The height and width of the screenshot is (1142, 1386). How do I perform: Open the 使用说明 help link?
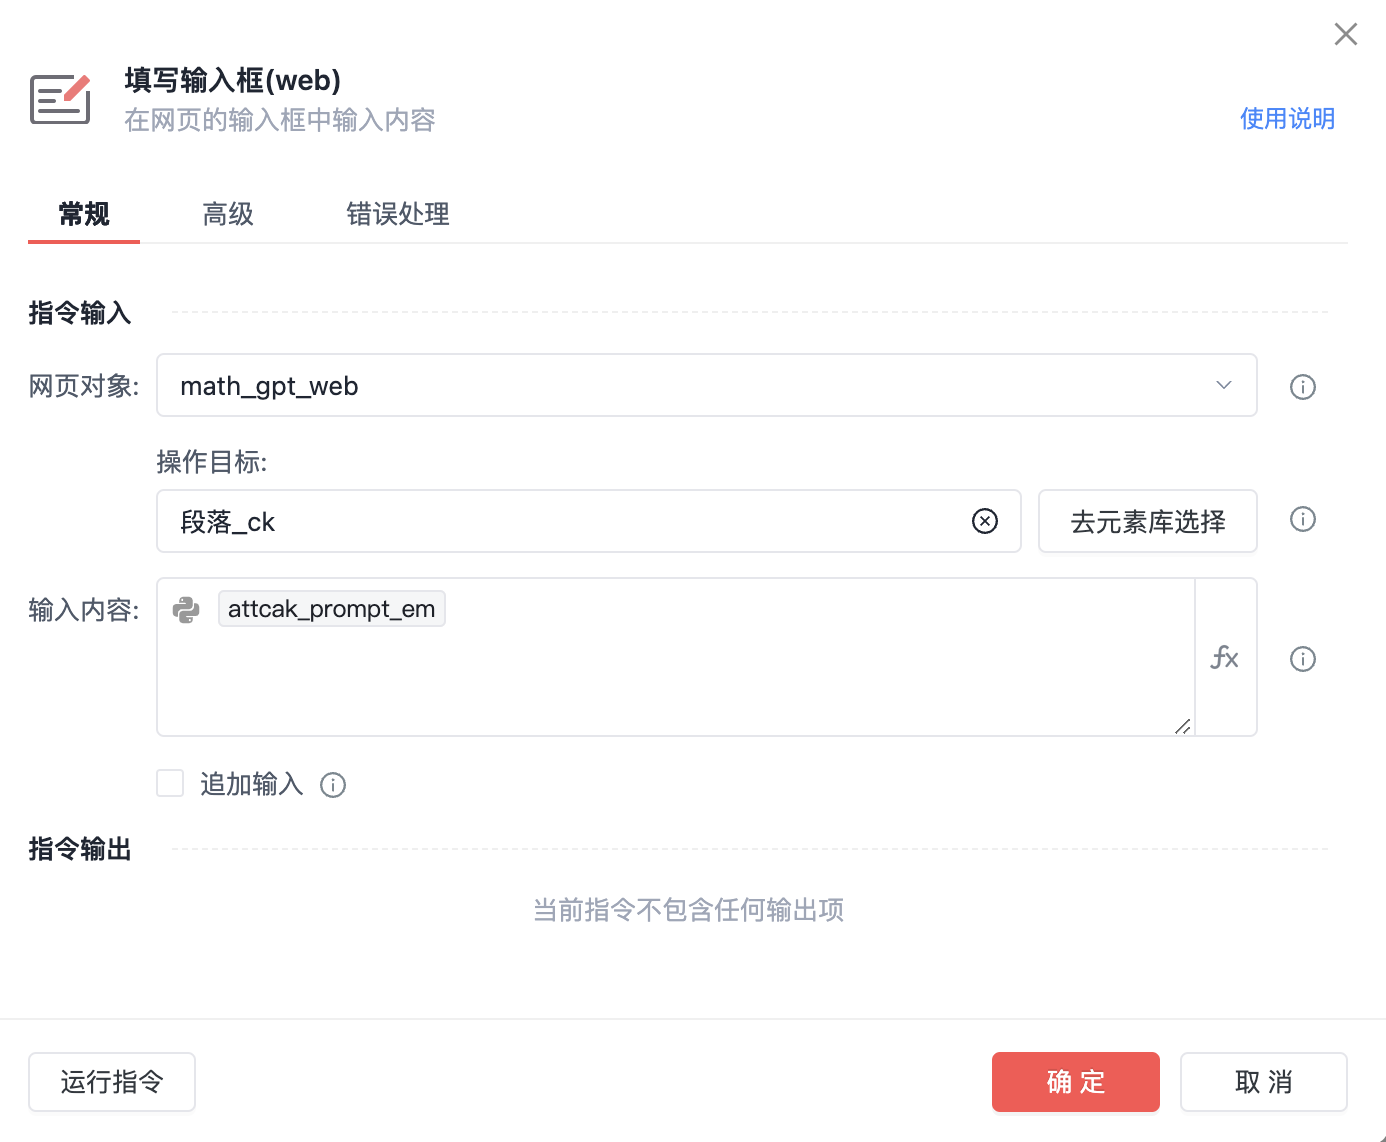tap(1287, 118)
